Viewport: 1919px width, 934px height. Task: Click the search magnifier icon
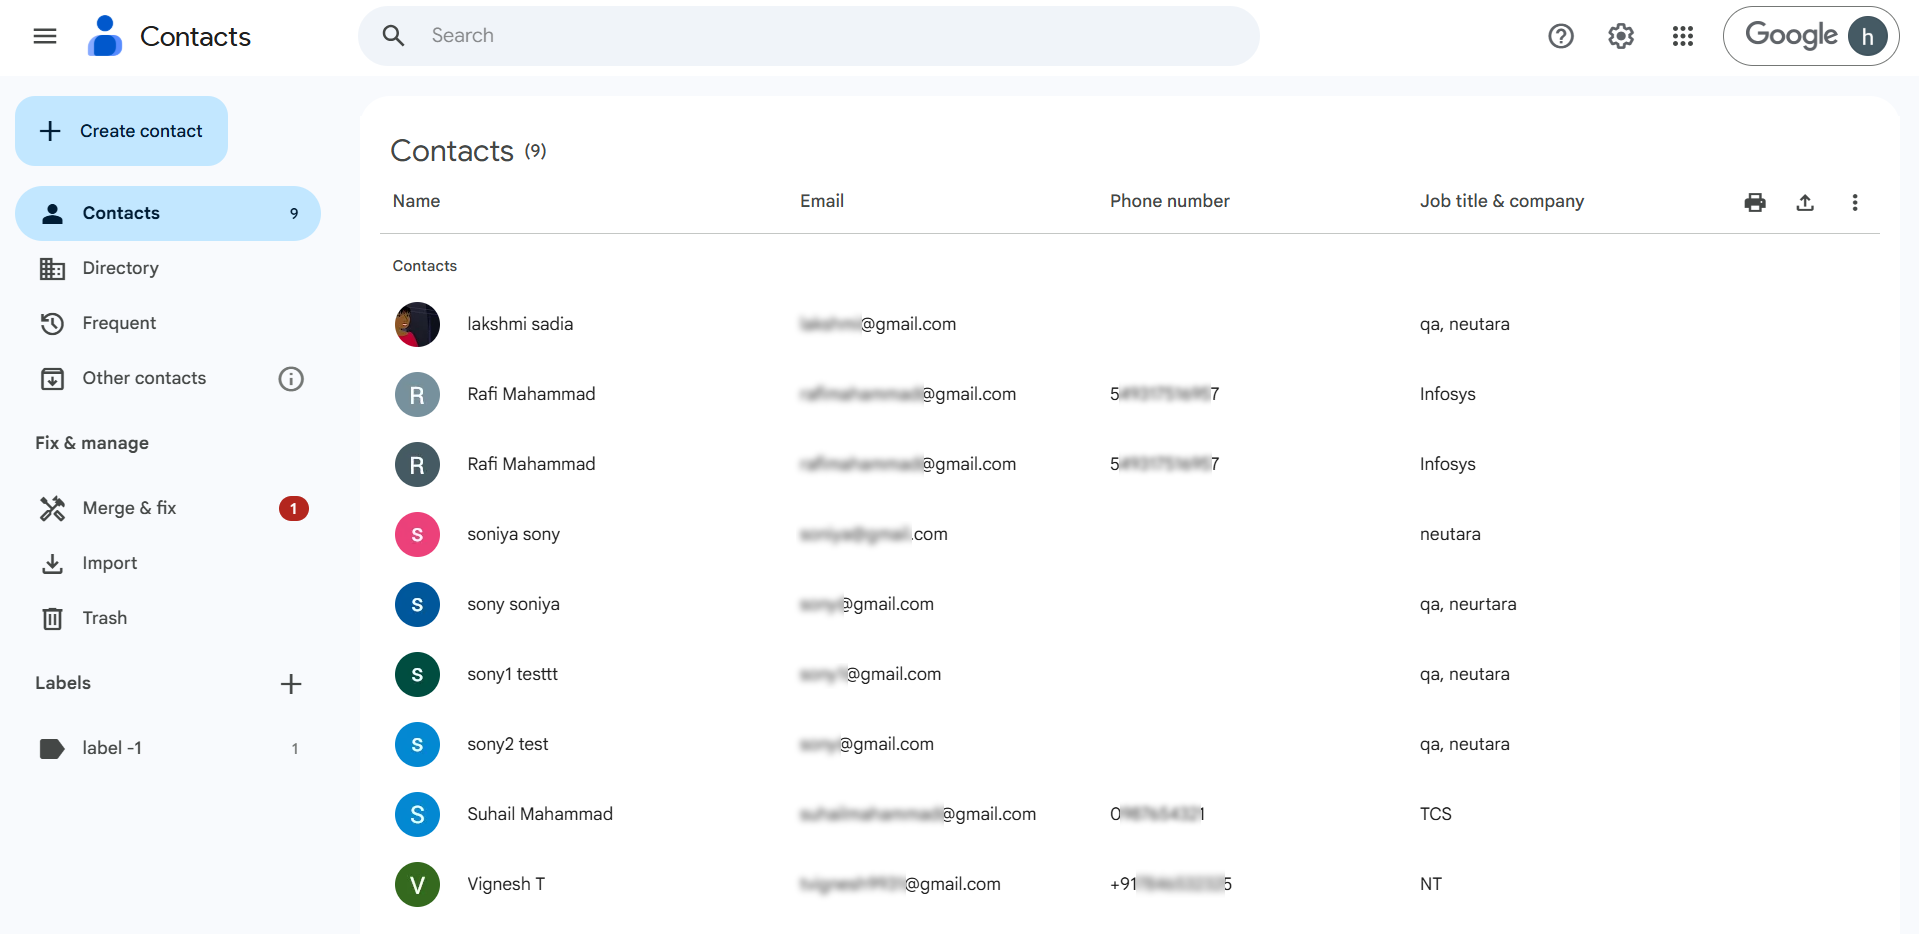(394, 36)
